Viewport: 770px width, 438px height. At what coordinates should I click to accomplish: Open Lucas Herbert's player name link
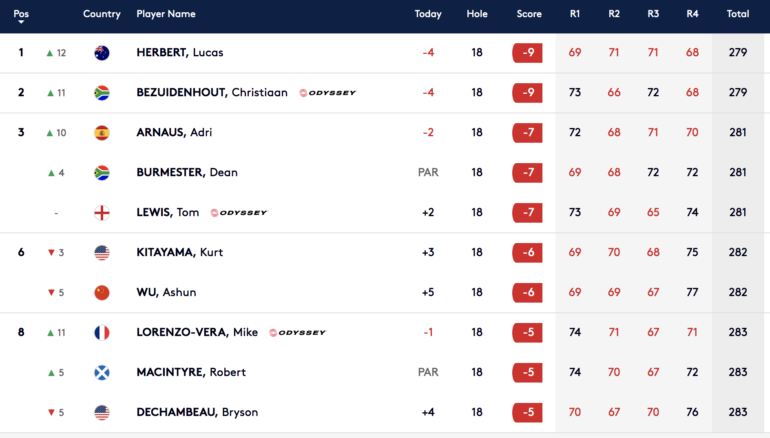180,53
